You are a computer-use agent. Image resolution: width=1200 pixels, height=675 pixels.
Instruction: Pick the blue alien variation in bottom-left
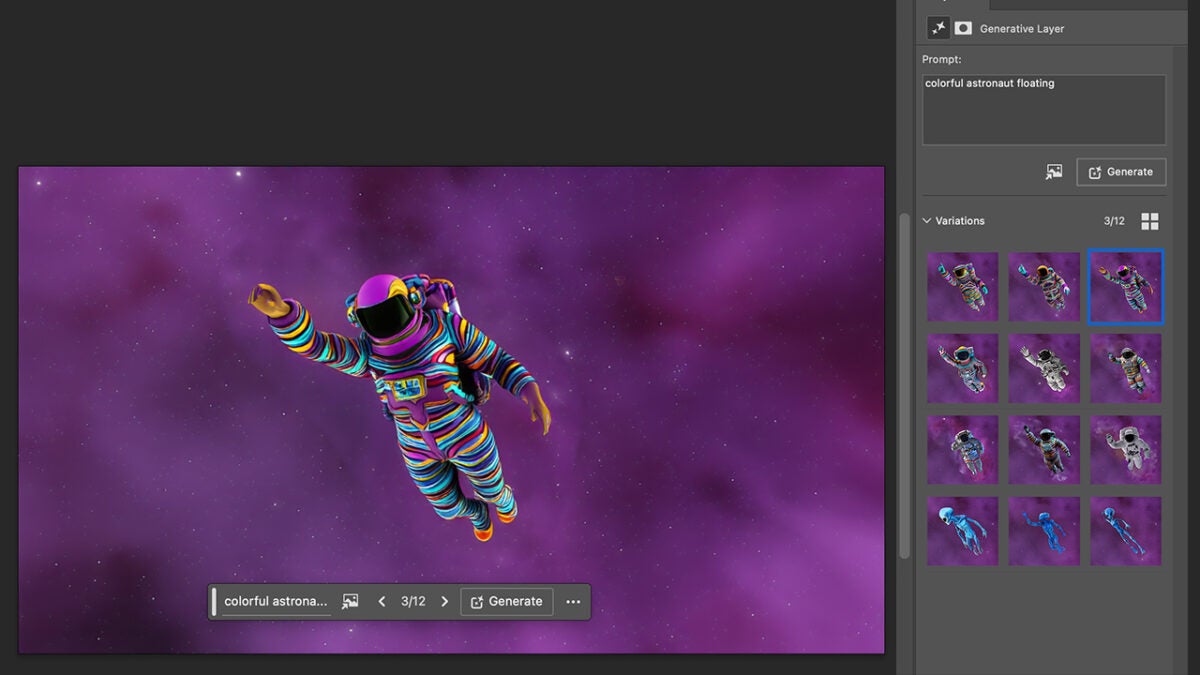tap(962, 531)
